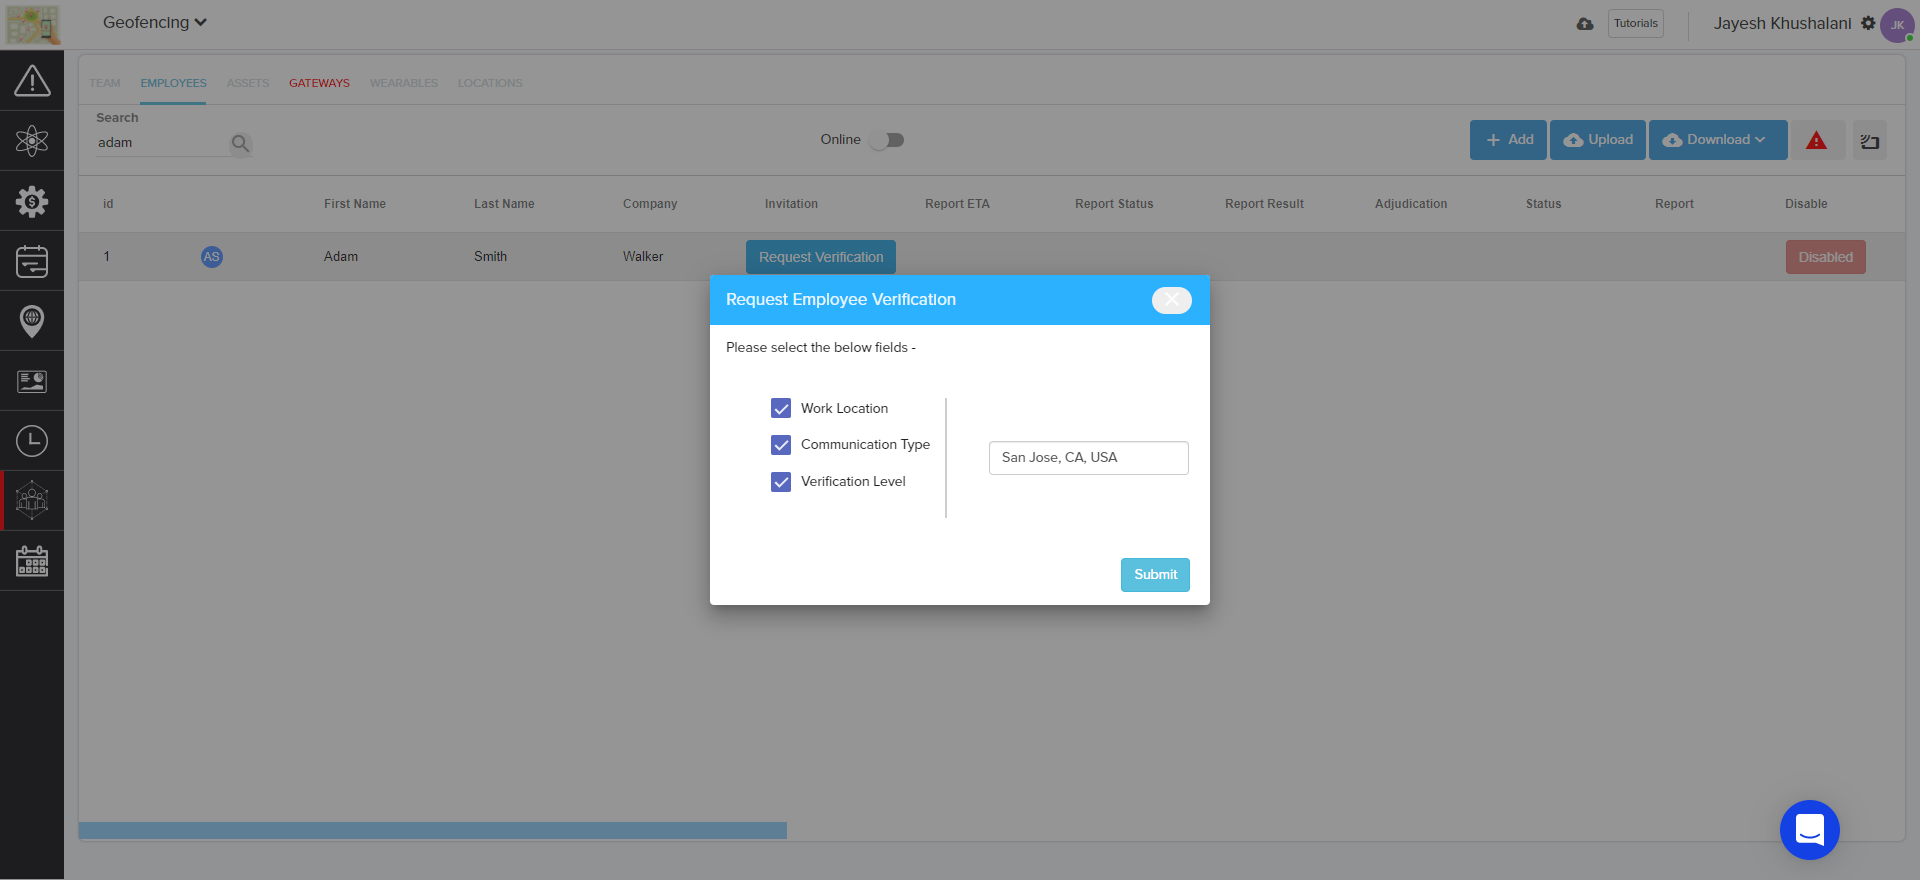This screenshot has height=880, width=1920.
Task: Click the Add button
Action: pos(1508,140)
